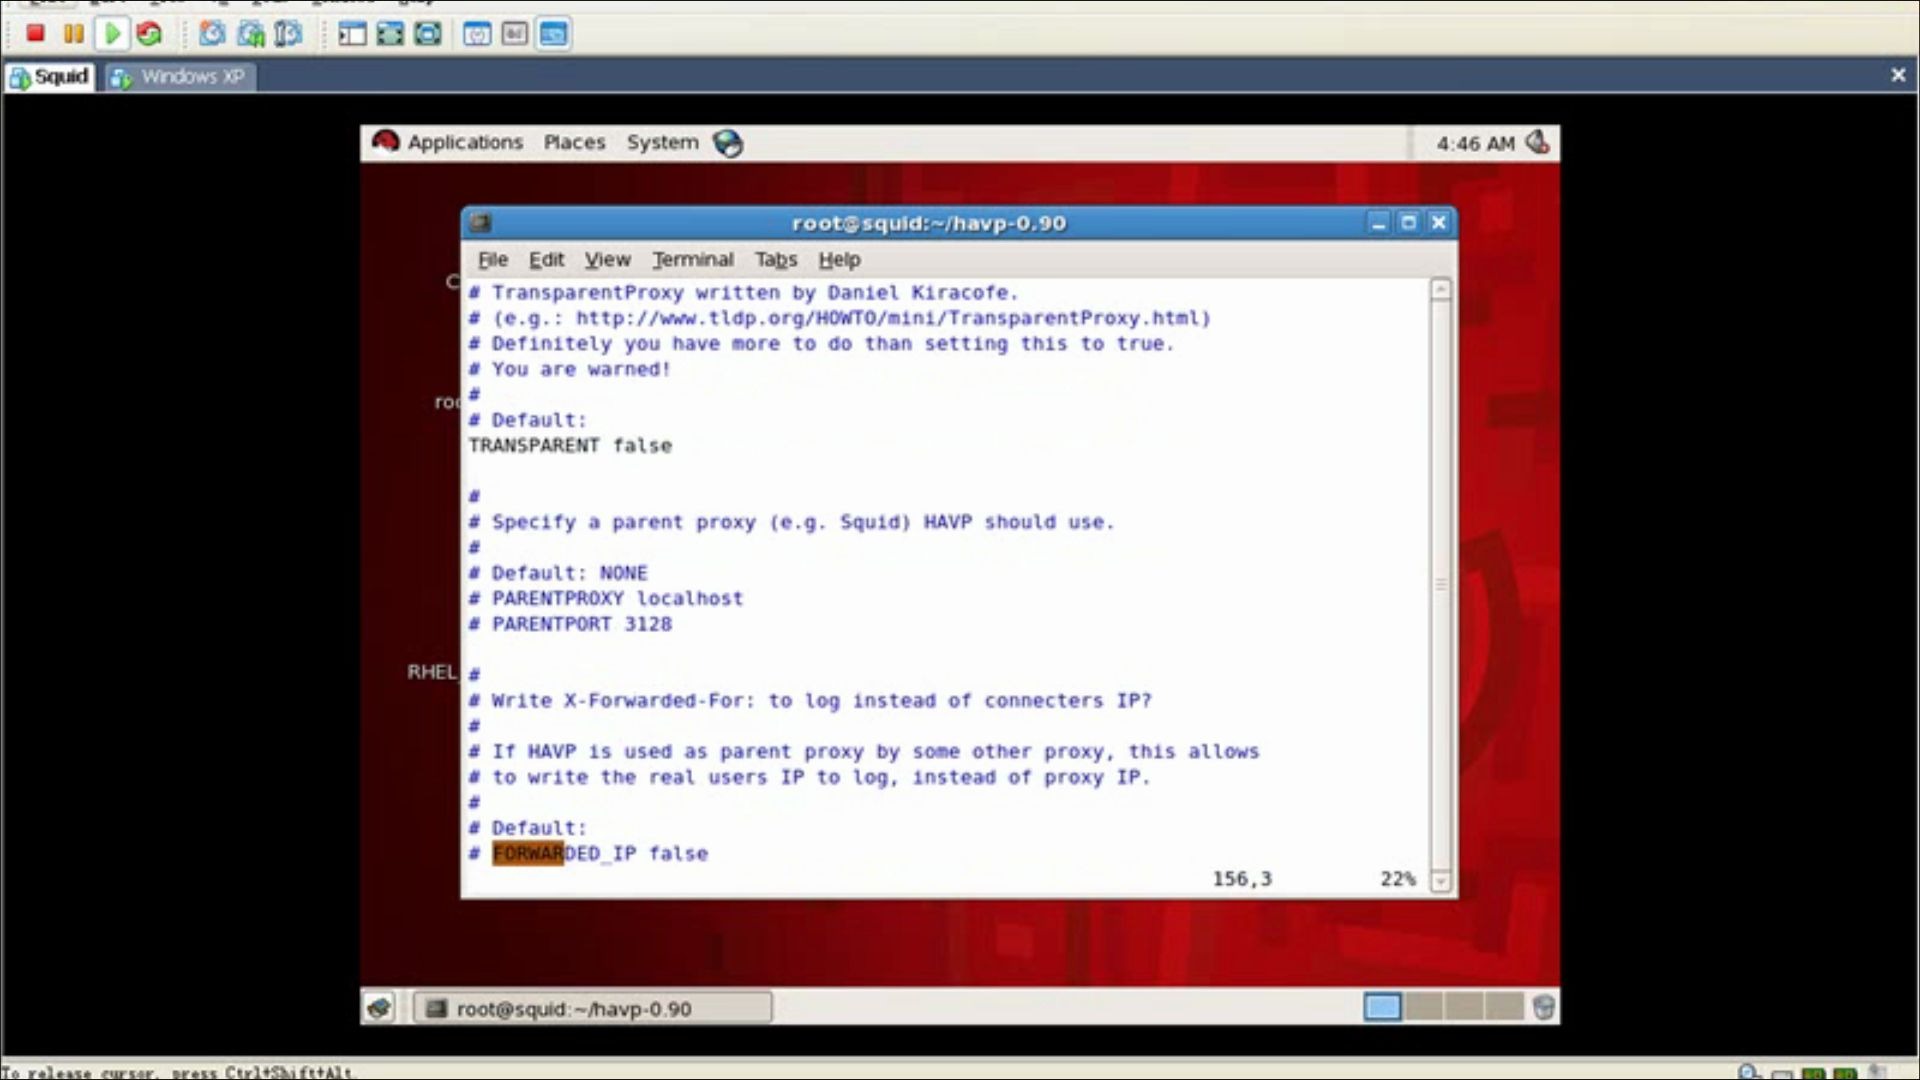1920x1080 pixels.
Task: Toggle the sidebar view toolbar icon
Action: pyautogui.click(x=352, y=34)
